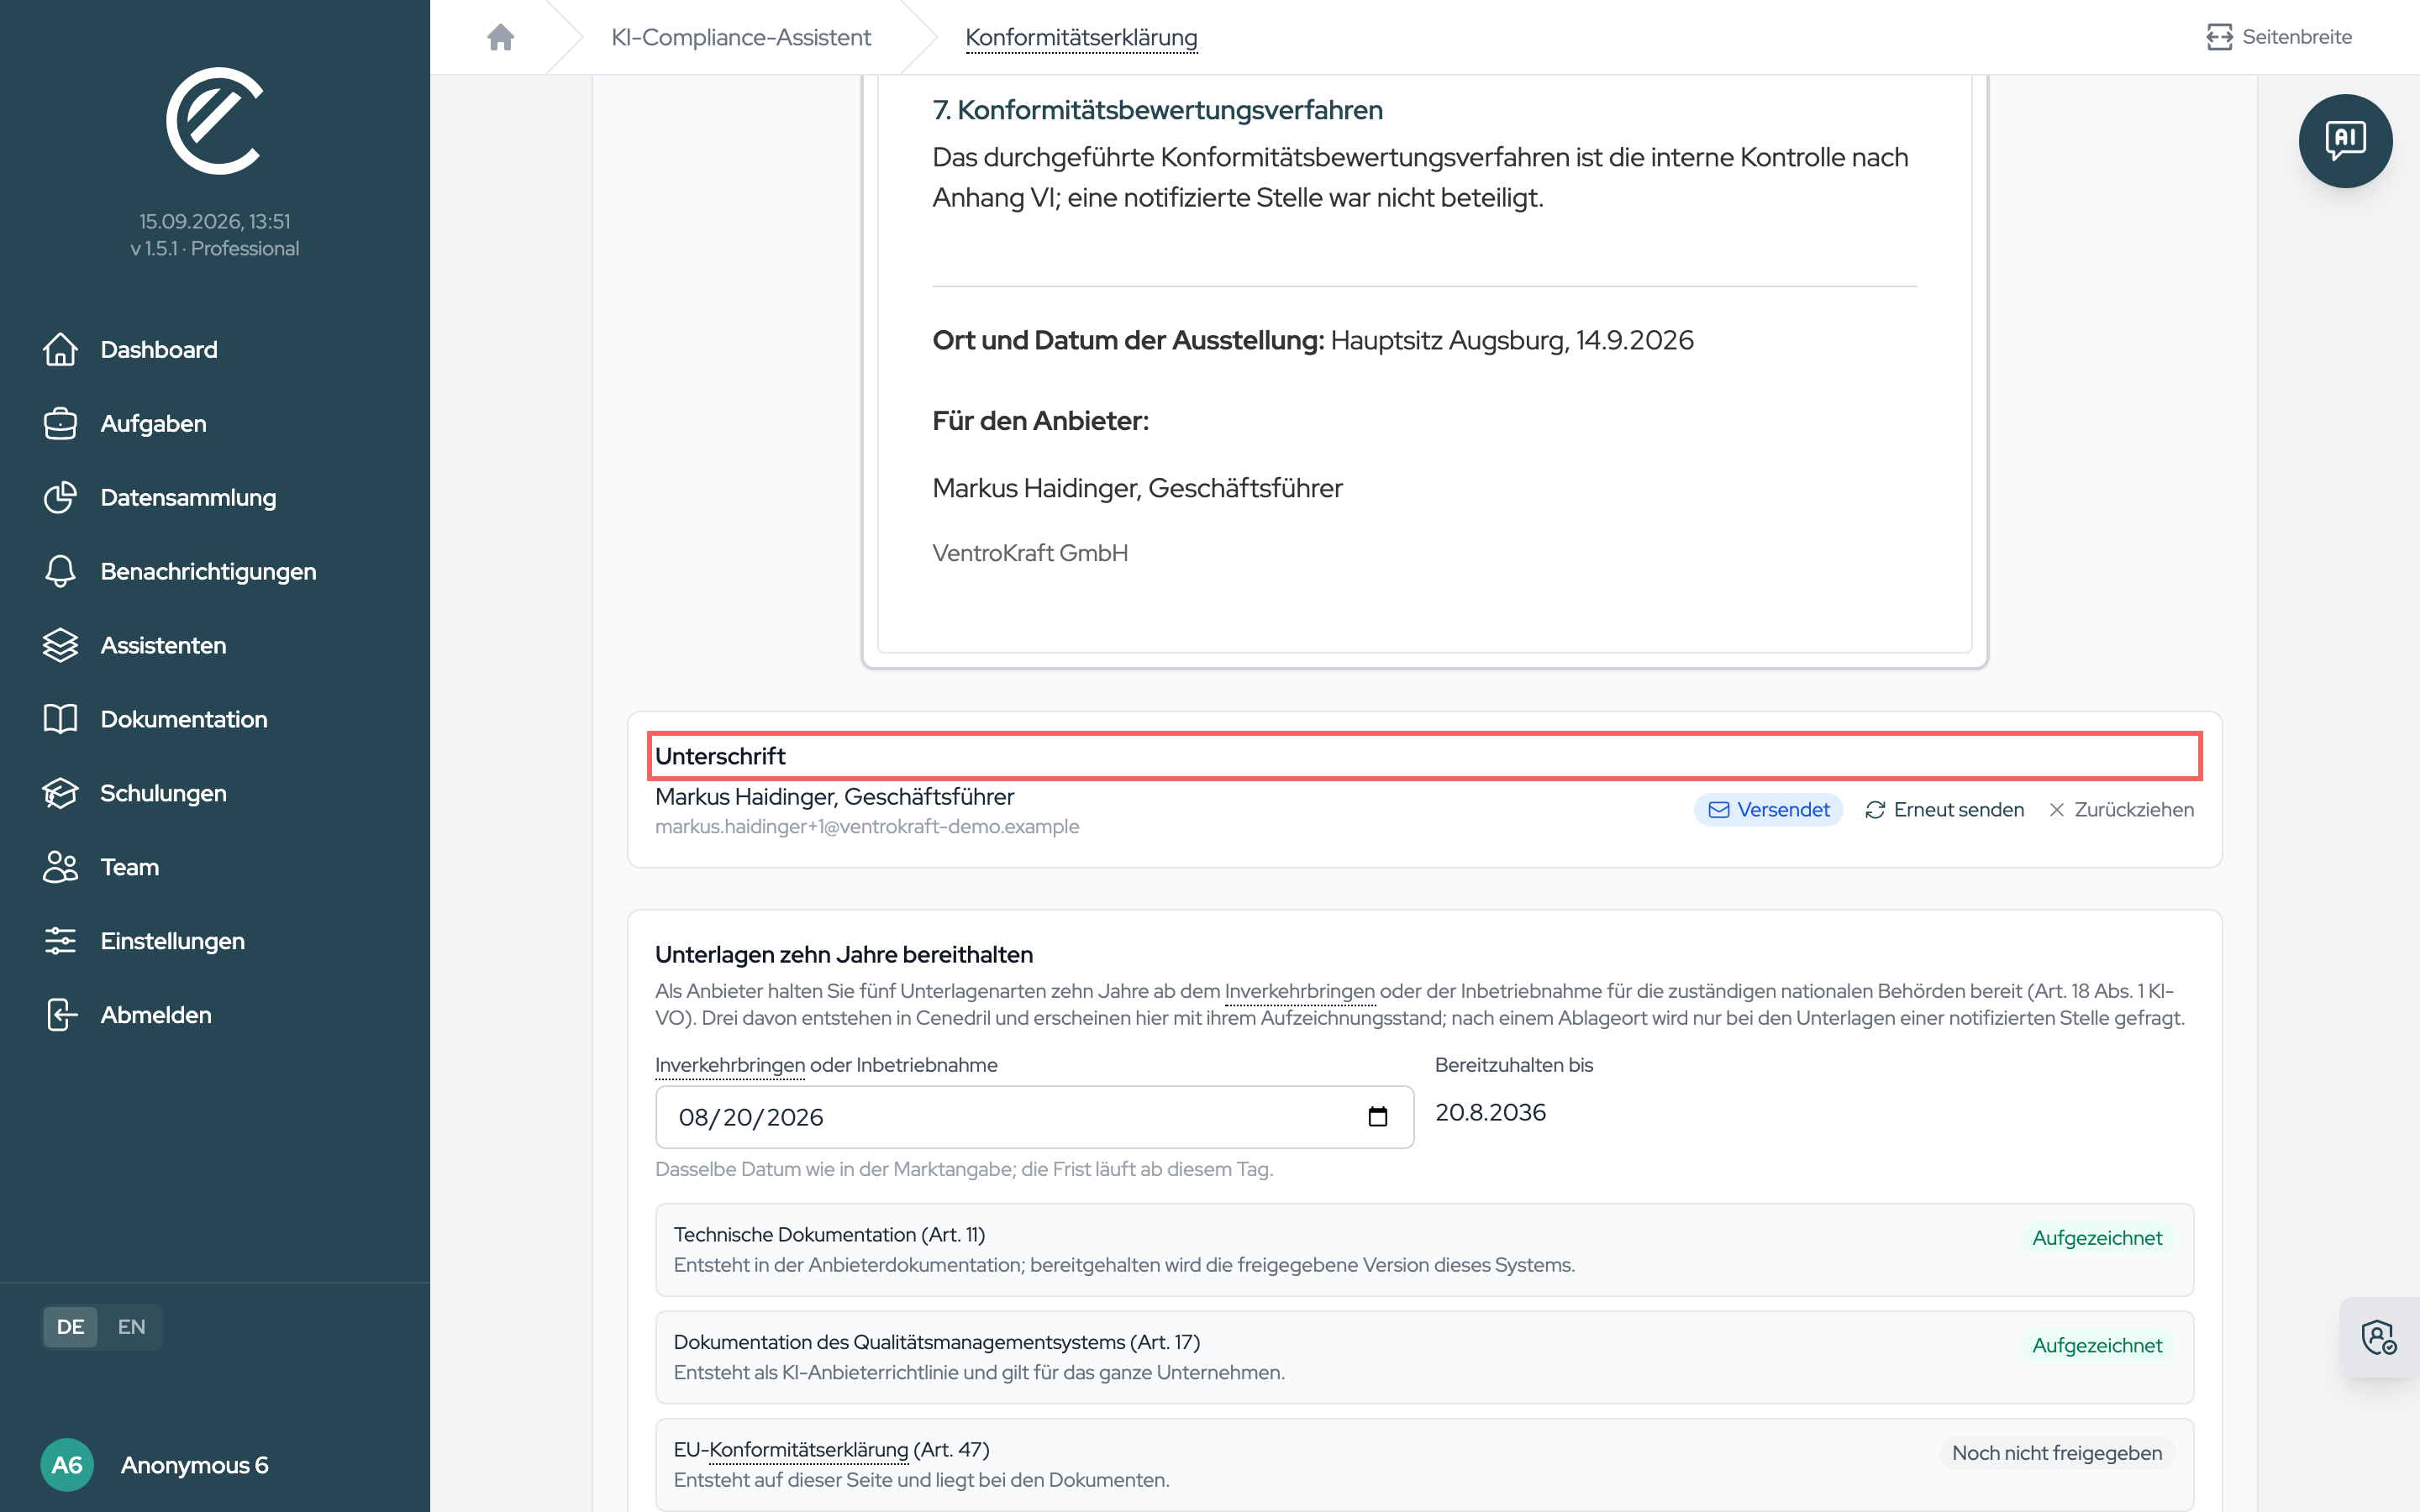The width and height of the screenshot is (2420, 1512).
Task: Open KI-Compliance-Assistent breadcrumb
Action: click(741, 37)
